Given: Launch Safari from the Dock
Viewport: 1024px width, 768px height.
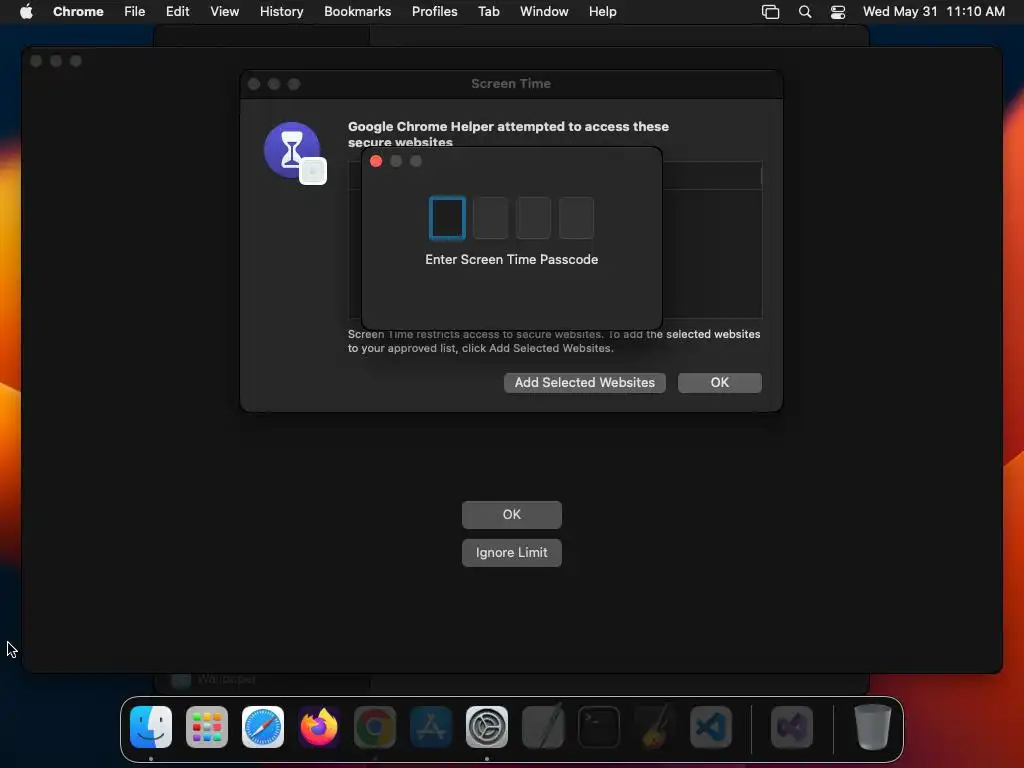Looking at the screenshot, I should (263, 727).
